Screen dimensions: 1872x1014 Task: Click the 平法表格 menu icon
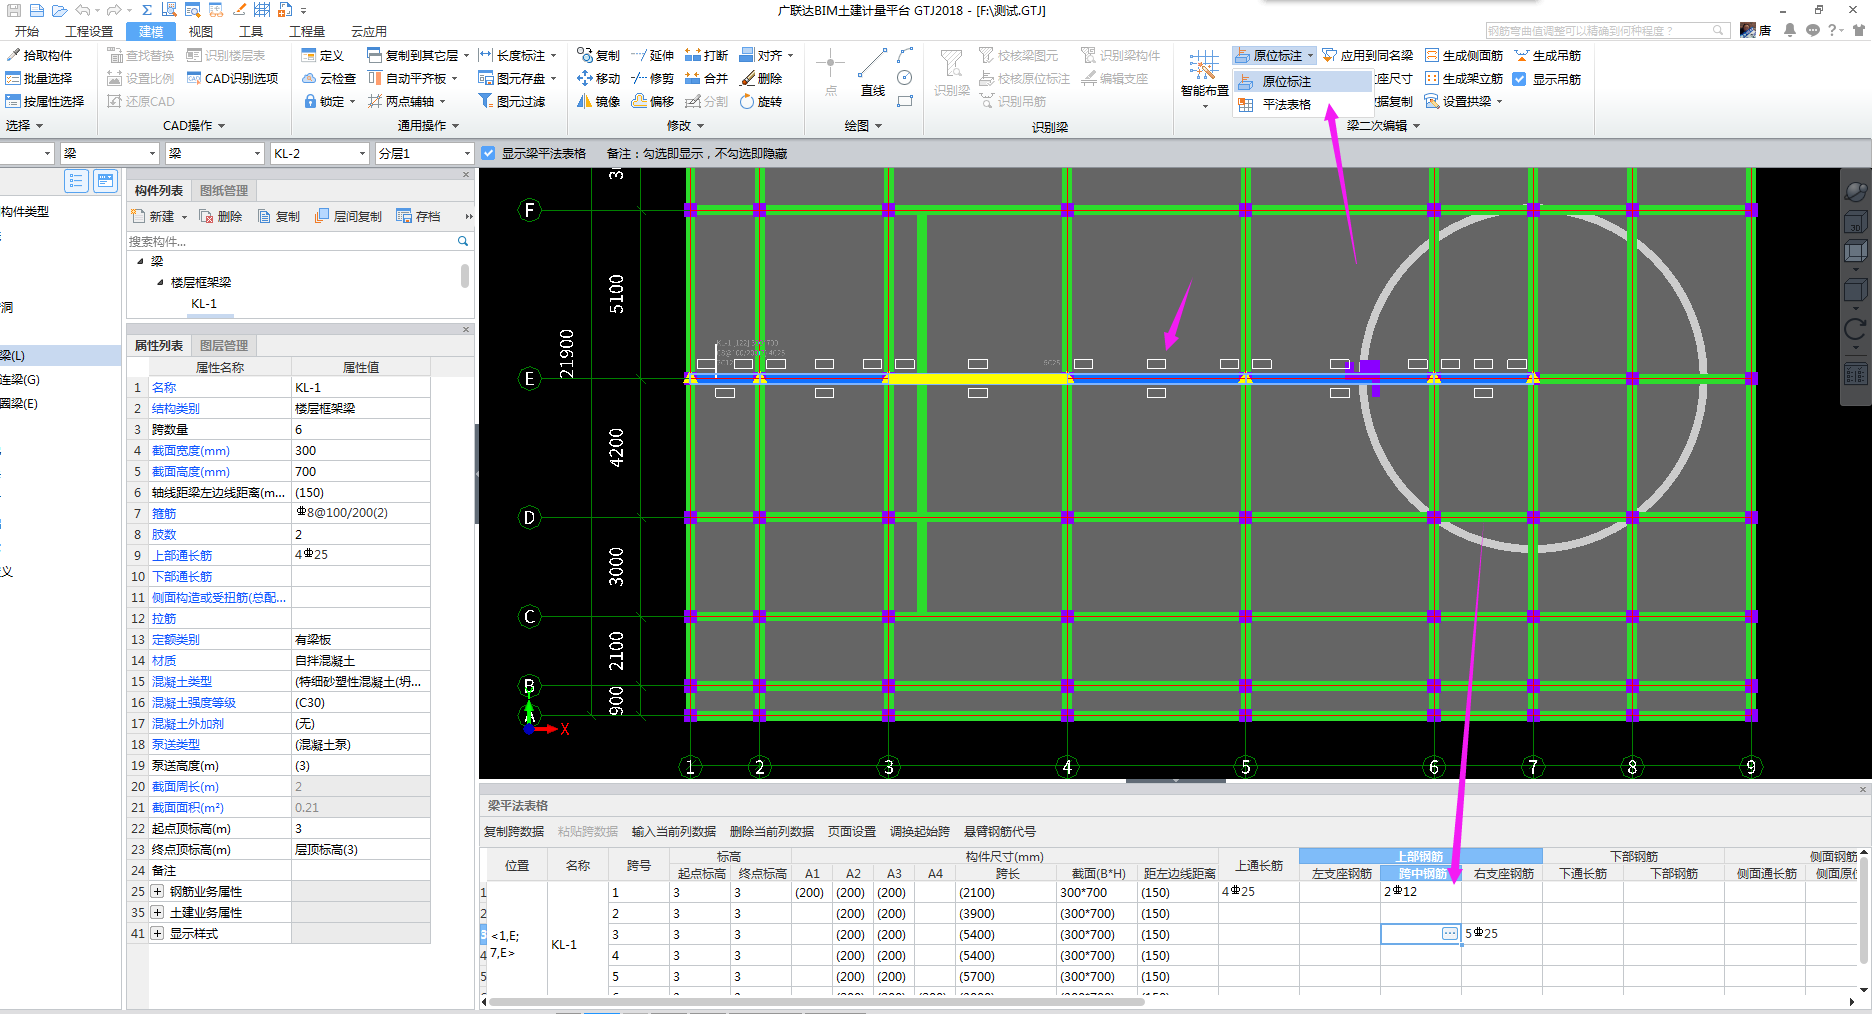(1246, 105)
